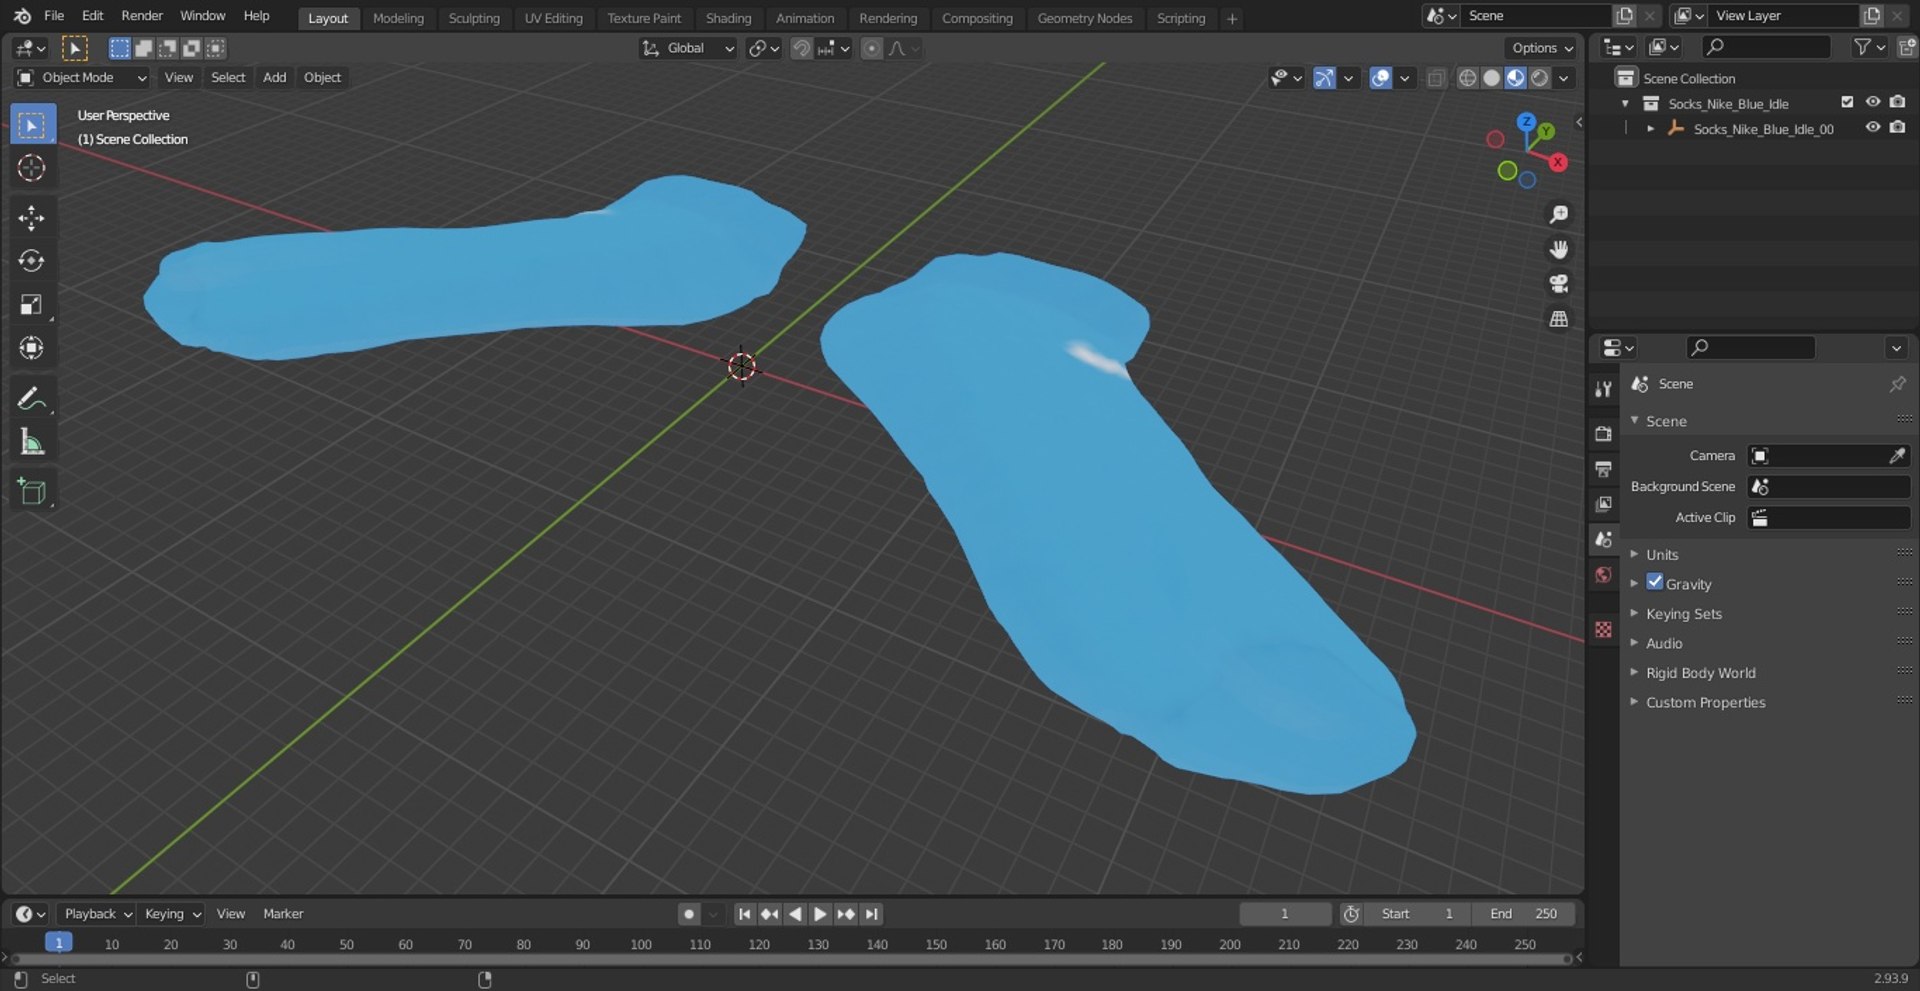This screenshot has height=991, width=1920.
Task: Open the Global transform orientation dropdown
Action: pyautogui.click(x=688, y=48)
